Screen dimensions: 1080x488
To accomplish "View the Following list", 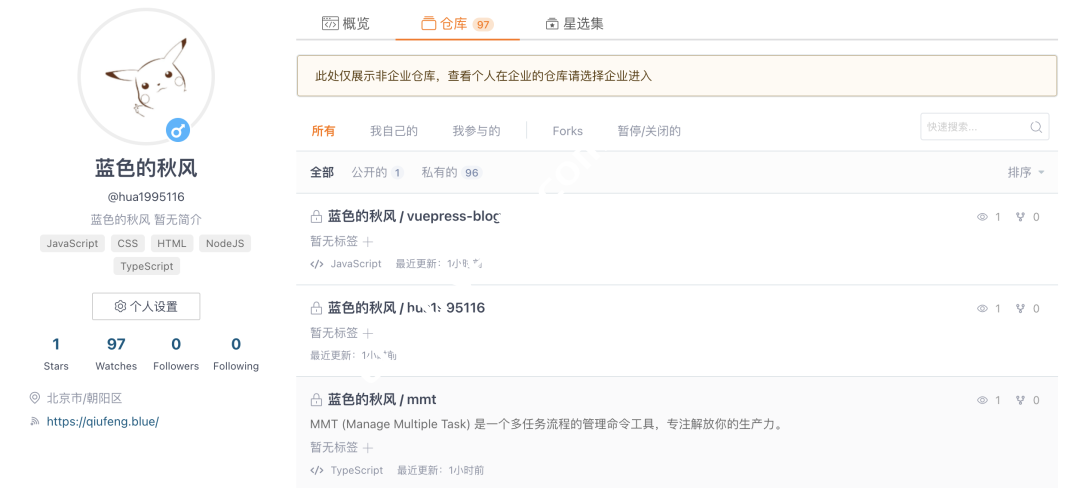I will coord(236,354).
